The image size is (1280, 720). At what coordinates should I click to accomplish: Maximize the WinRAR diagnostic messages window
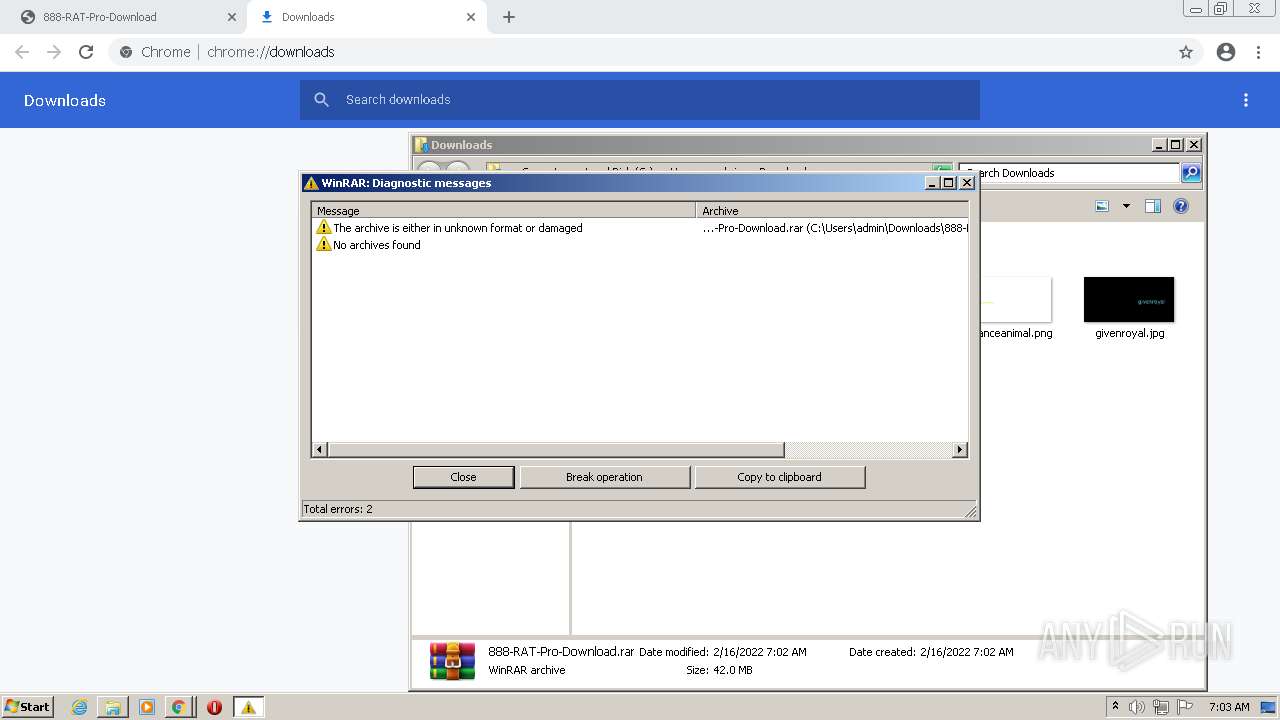[x=949, y=183]
